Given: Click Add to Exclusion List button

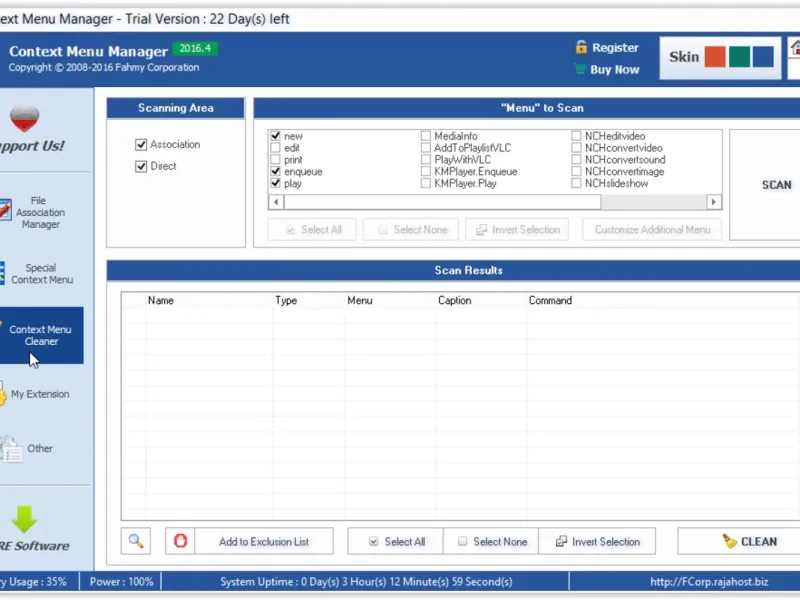Looking at the screenshot, I should pos(264,541).
